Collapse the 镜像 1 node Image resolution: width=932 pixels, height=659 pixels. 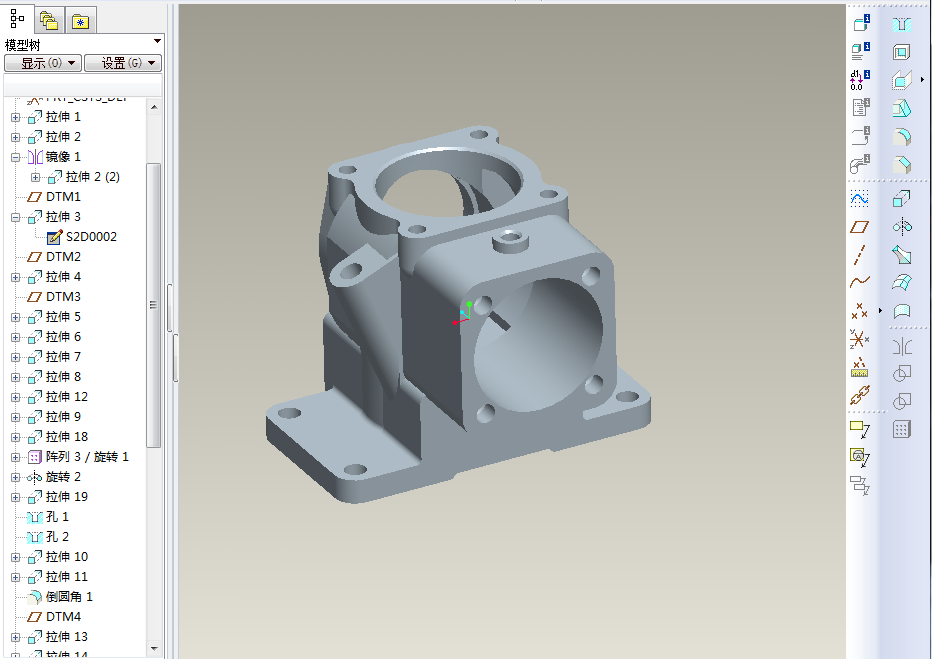tap(15, 157)
